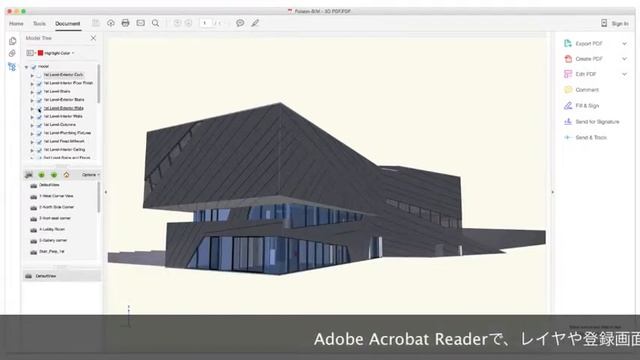This screenshot has width=640, height=360.
Task: Expand the 1st Level-Exterior Stairs node
Action: [32, 100]
